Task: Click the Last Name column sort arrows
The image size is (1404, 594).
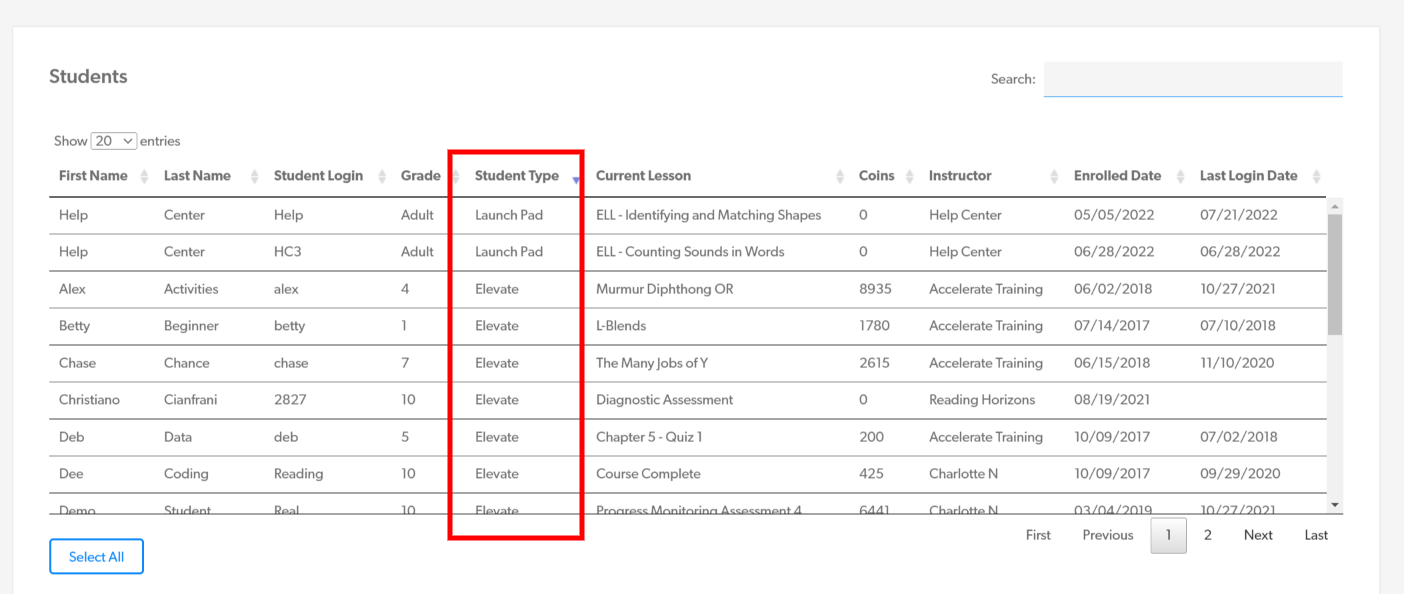Action: click(x=253, y=176)
